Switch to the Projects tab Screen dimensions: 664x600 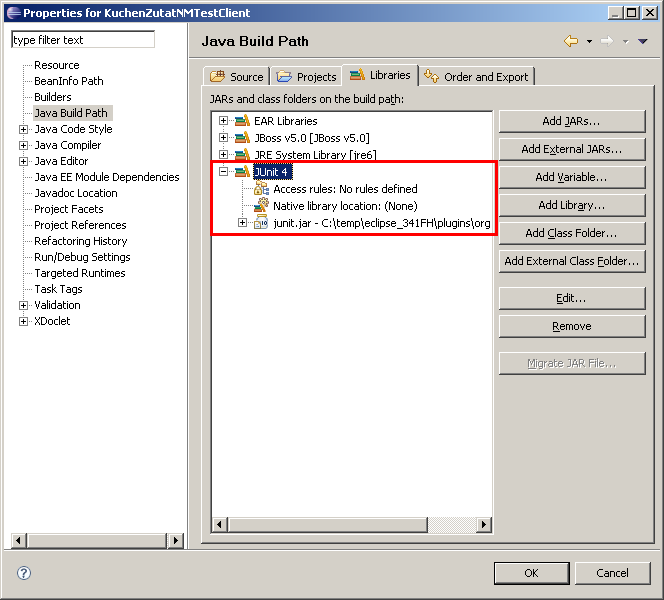point(306,77)
